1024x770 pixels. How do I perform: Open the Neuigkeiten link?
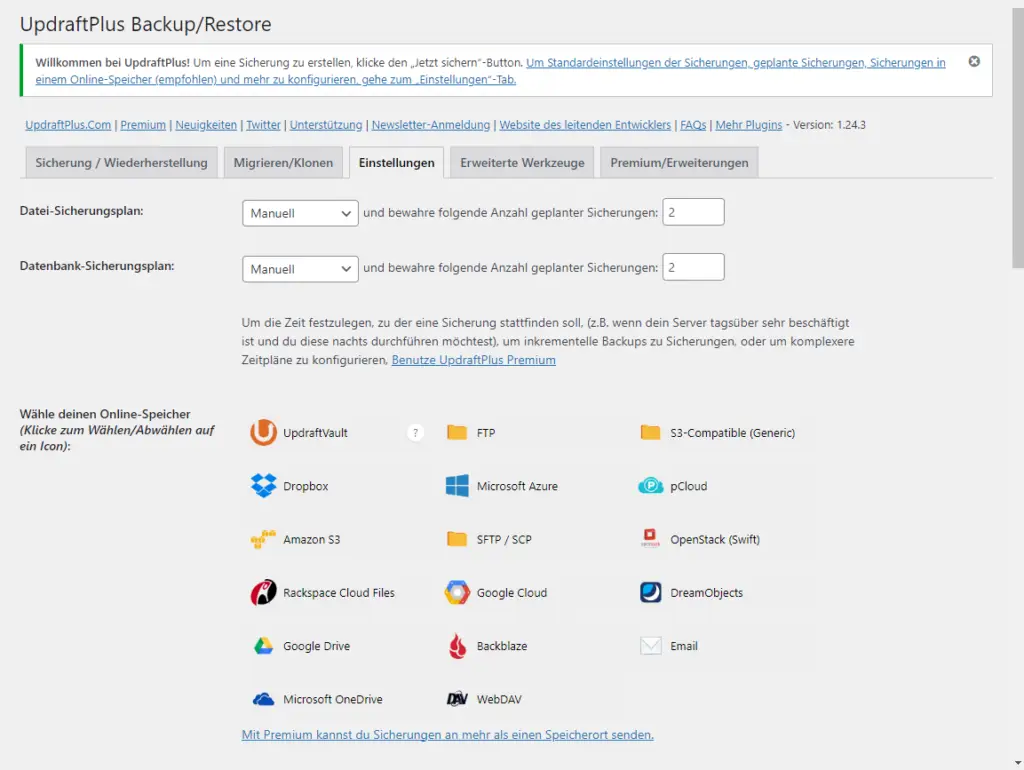[x=206, y=125]
